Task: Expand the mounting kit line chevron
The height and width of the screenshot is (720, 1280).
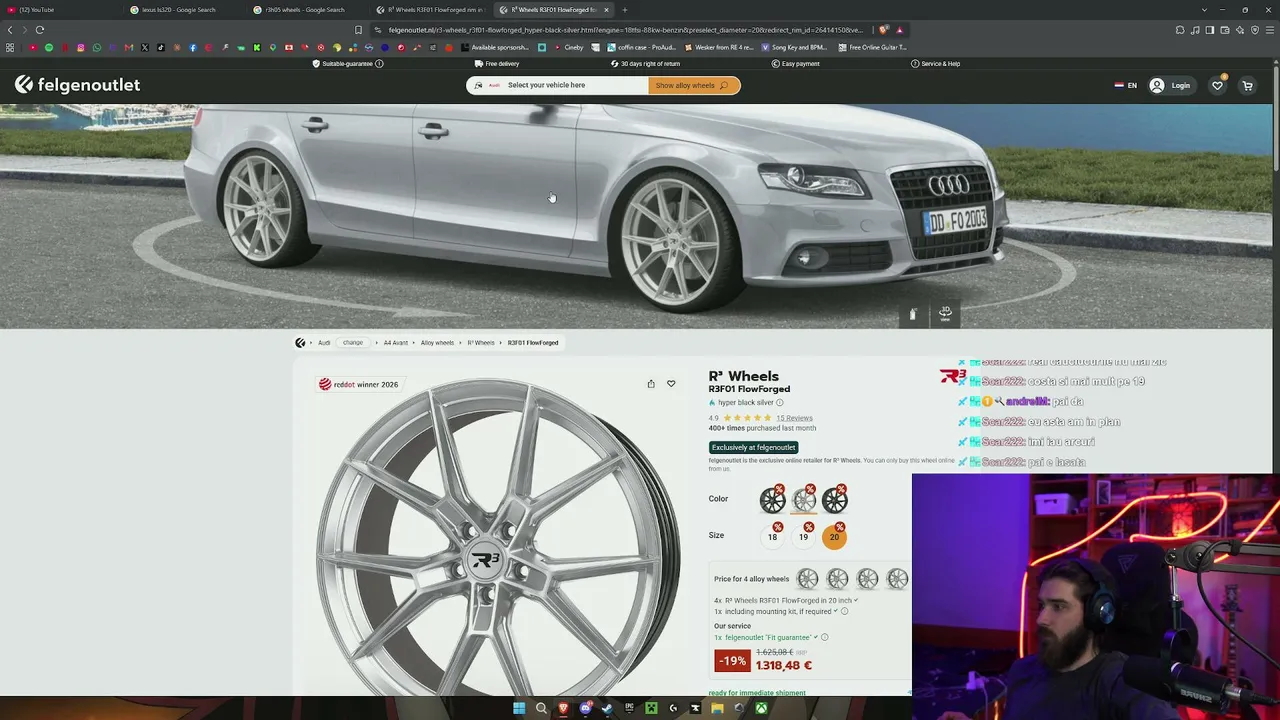Action: pos(835,611)
